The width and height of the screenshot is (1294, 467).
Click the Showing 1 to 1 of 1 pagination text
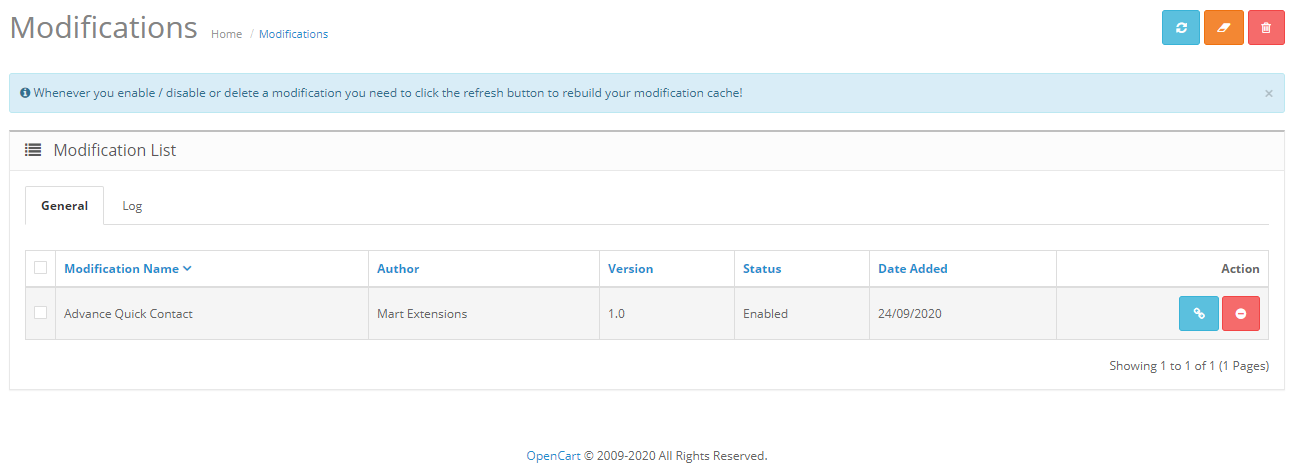pos(1189,366)
